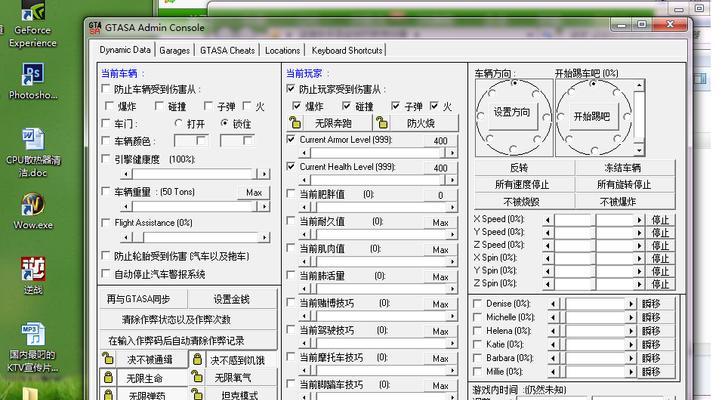This screenshot has height=400, width=725.
Task: Toggle the lock icon beside 决不被通缉
Action: [108, 359]
